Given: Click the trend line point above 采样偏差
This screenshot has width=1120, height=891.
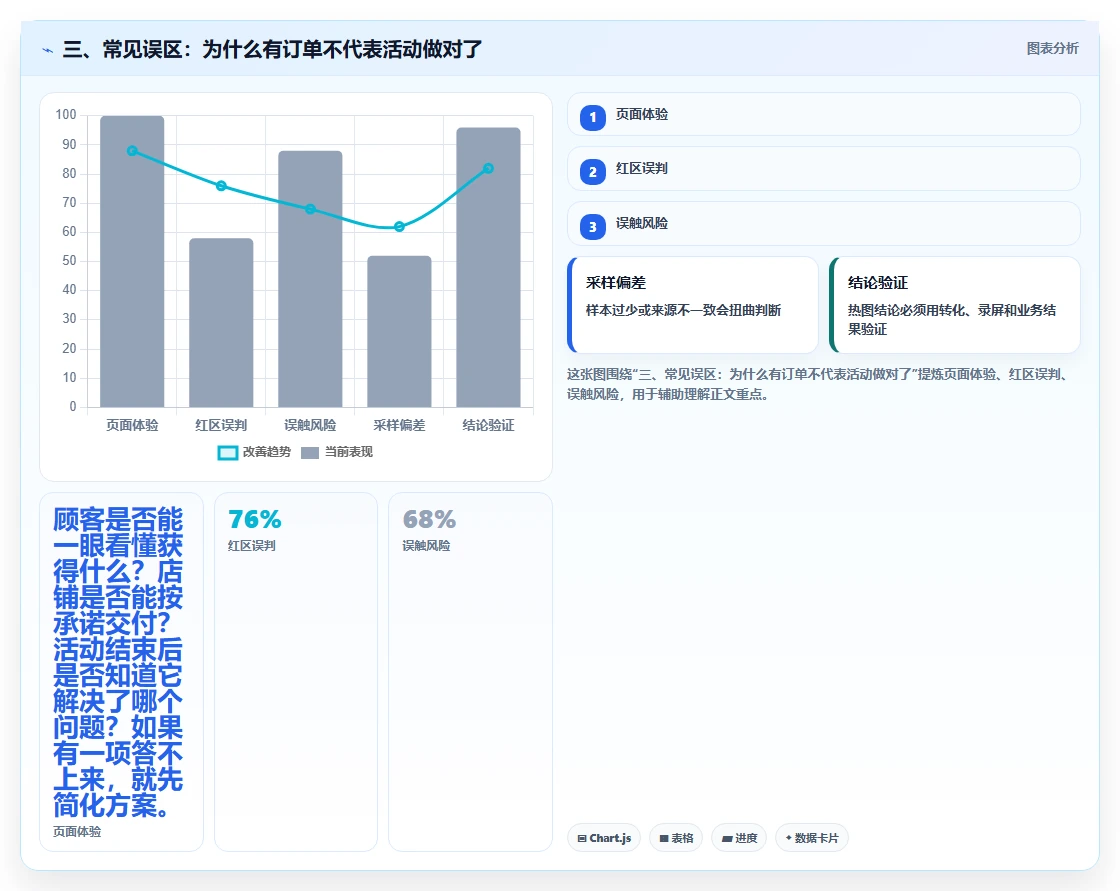Looking at the screenshot, I should [x=399, y=227].
